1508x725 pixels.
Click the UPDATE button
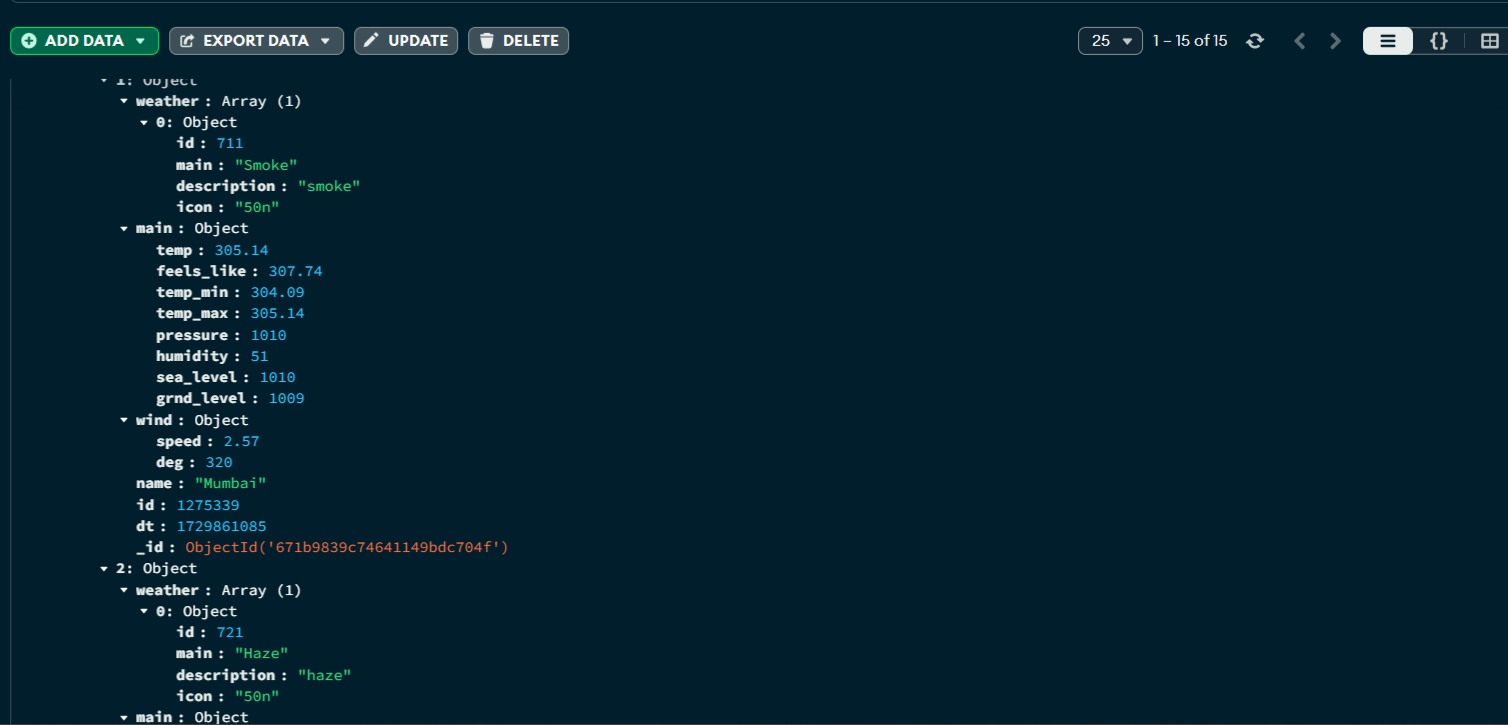(x=406, y=41)
